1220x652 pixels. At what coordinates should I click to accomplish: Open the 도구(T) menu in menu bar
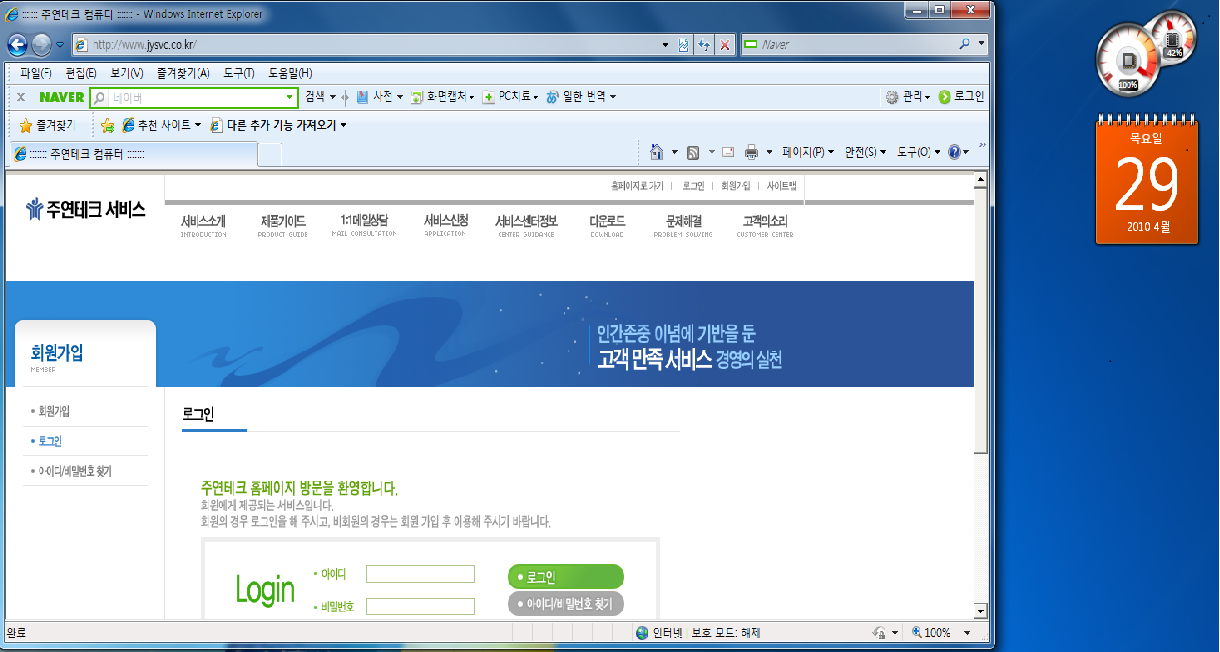[x=238, y=73]
